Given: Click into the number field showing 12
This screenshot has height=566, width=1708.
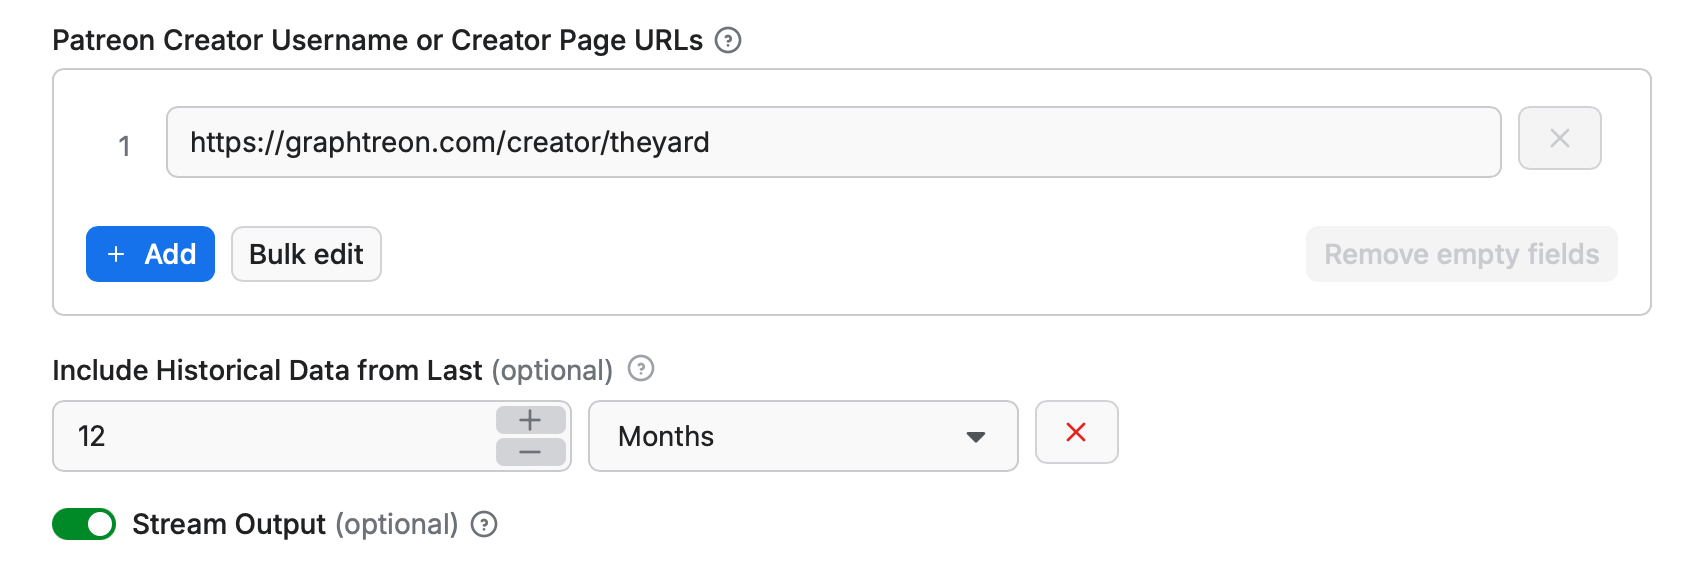Looking at the screenshot, I should 270,436.
